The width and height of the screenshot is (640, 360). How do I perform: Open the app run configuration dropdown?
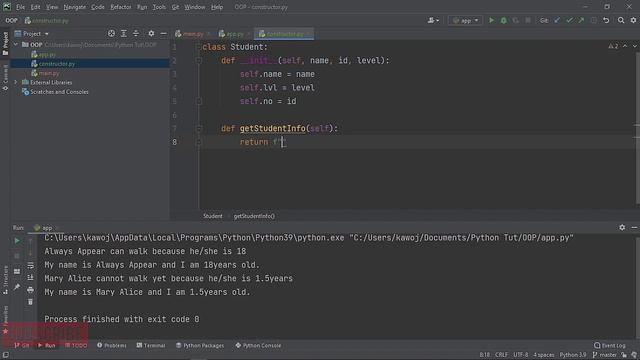[x=465, y=20]
